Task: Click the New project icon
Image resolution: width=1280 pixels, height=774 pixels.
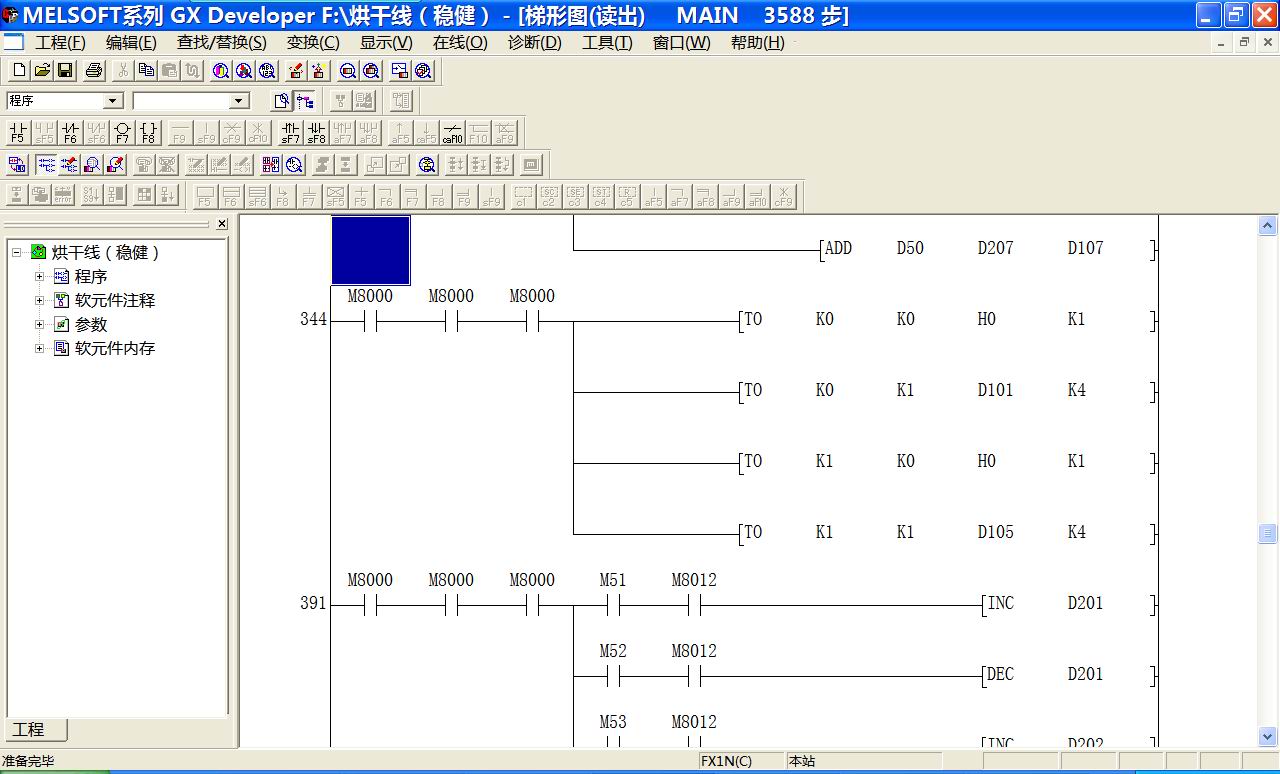Action: click(19, 70)
